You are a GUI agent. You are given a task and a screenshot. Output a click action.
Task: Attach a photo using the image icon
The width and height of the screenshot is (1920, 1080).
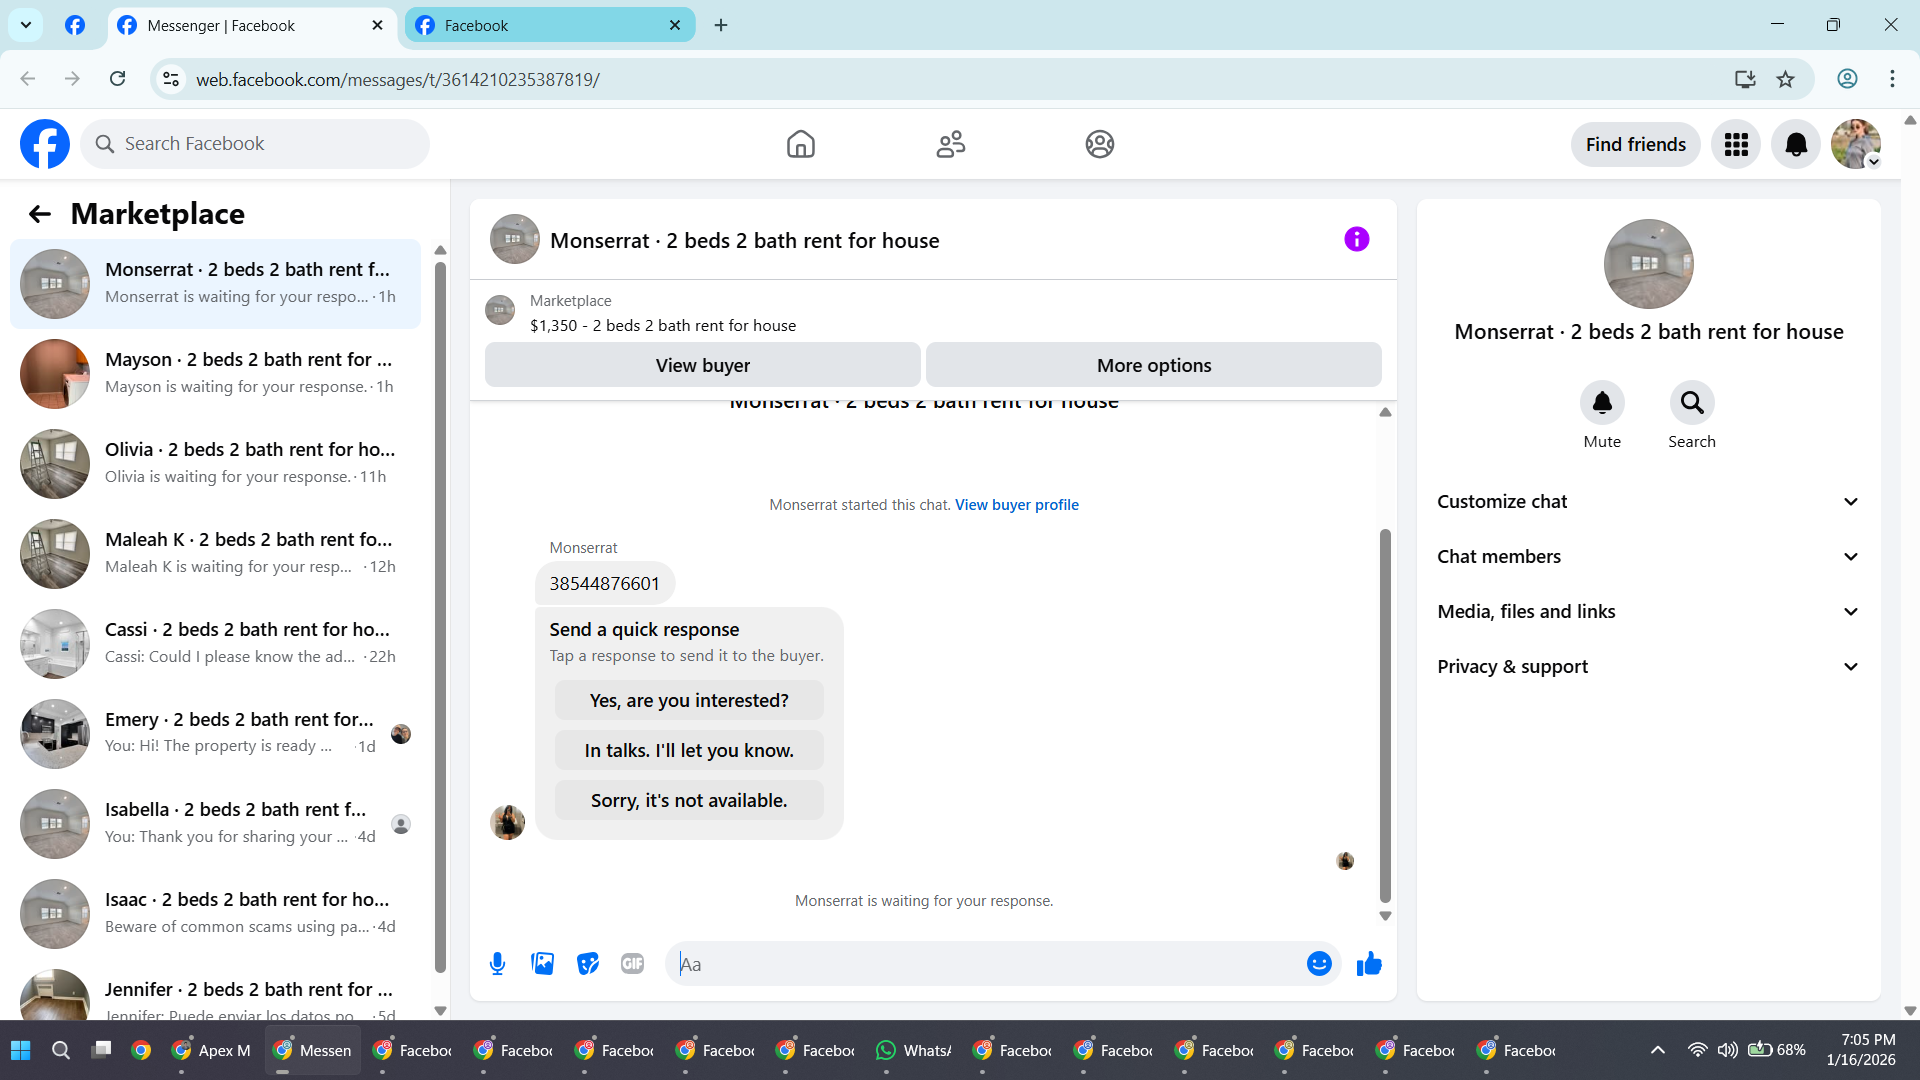[542, 964]
